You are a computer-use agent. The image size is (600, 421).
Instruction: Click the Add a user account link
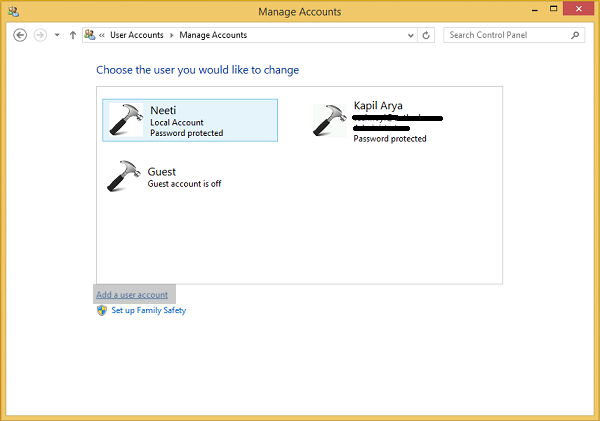132,295
